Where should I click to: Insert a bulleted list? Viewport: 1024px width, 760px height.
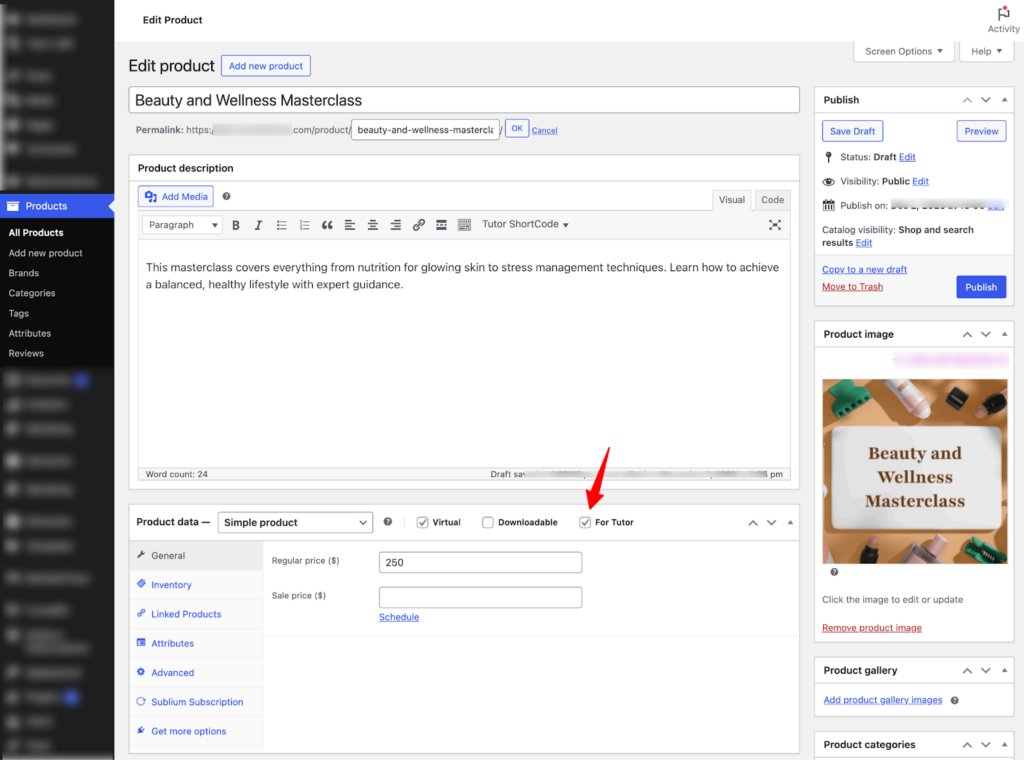(x=282, y=225)
